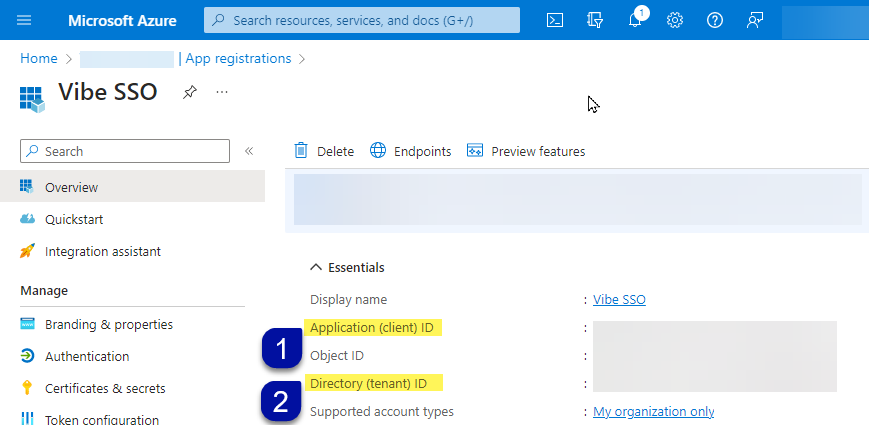
Task: Click the Endpoints globe icon
Action: tap(378, 150)
